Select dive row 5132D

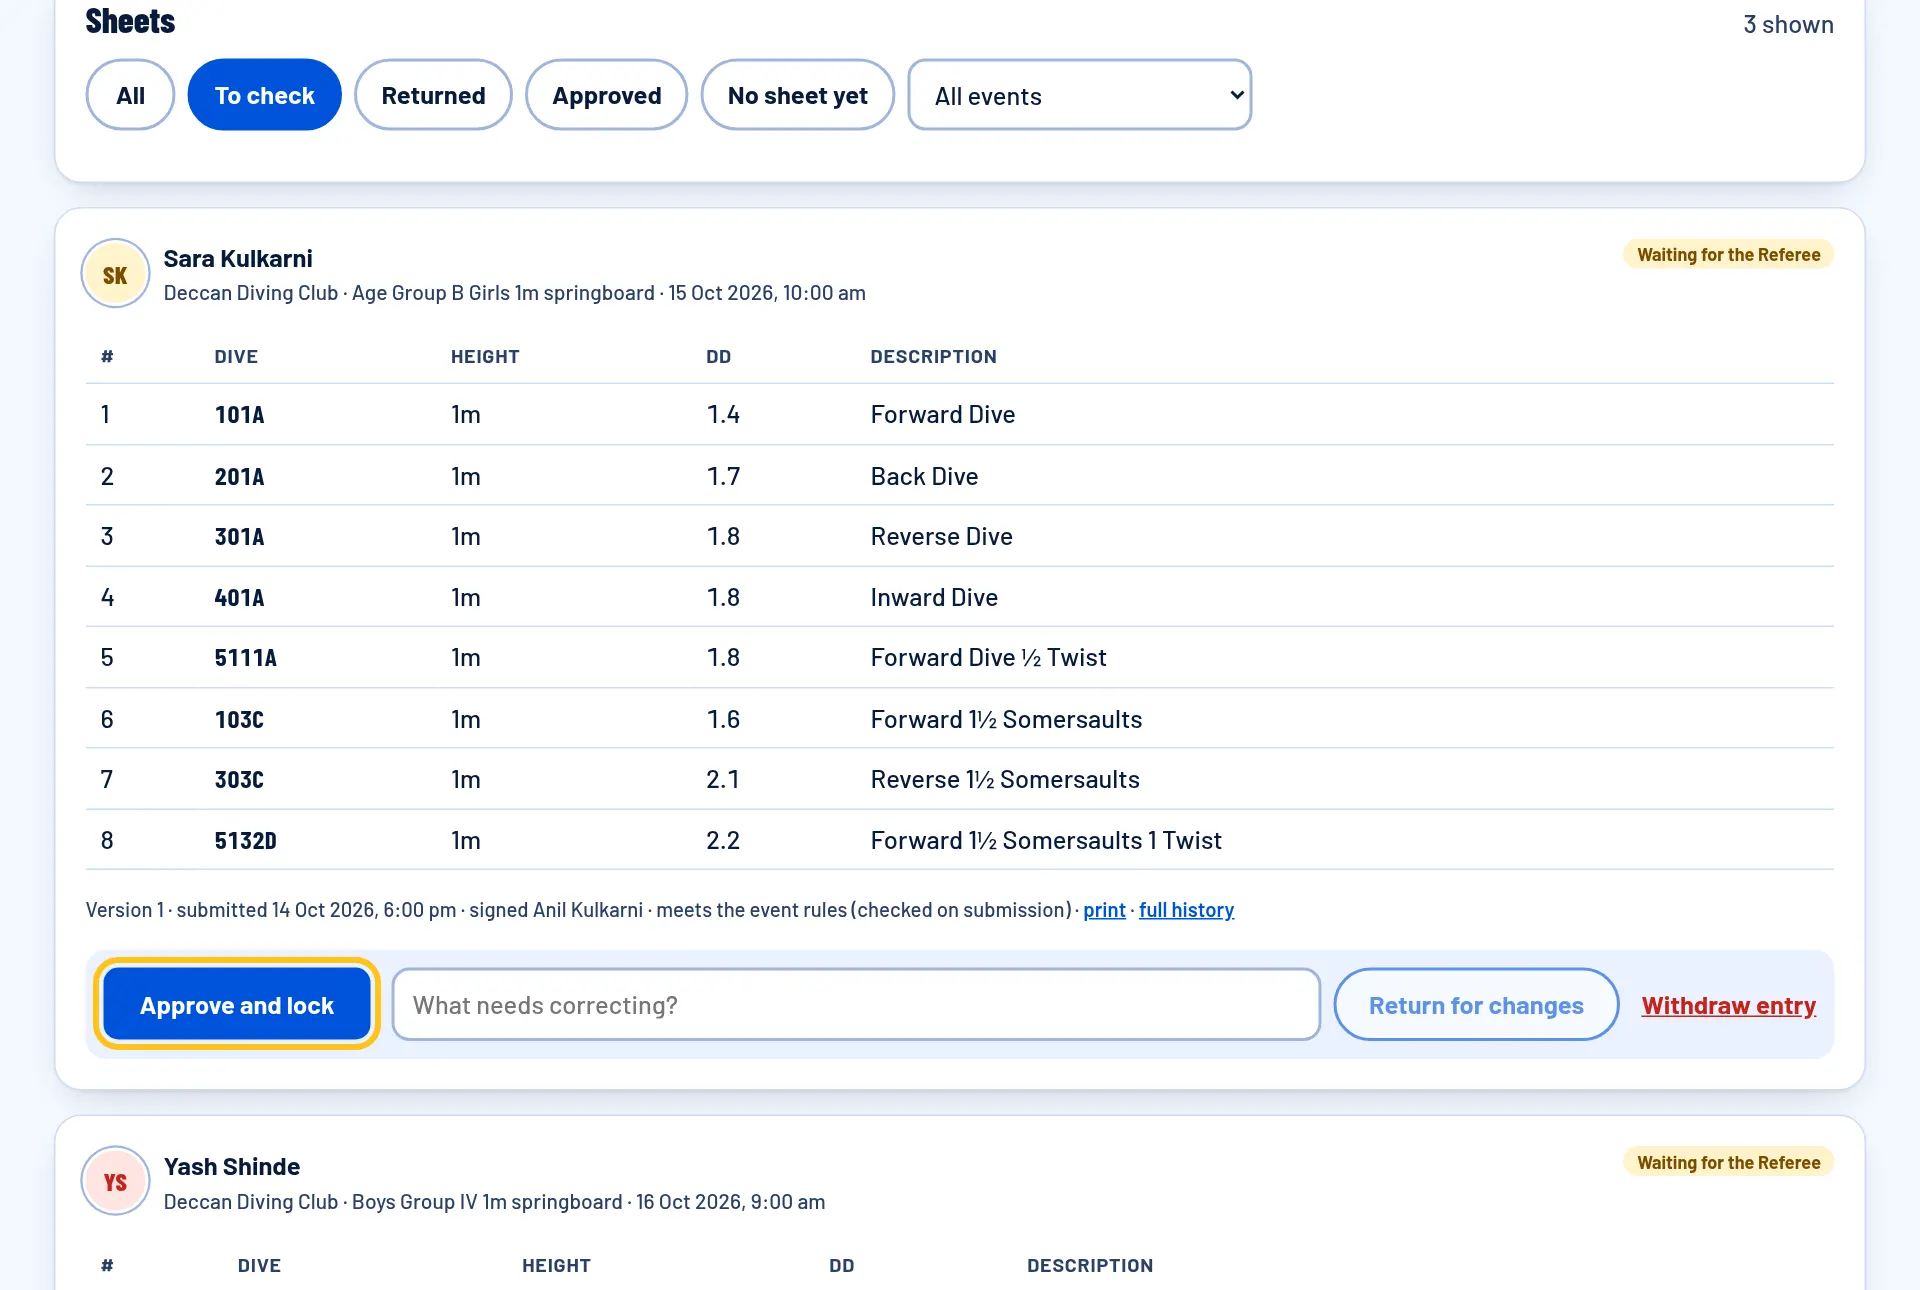960,840
